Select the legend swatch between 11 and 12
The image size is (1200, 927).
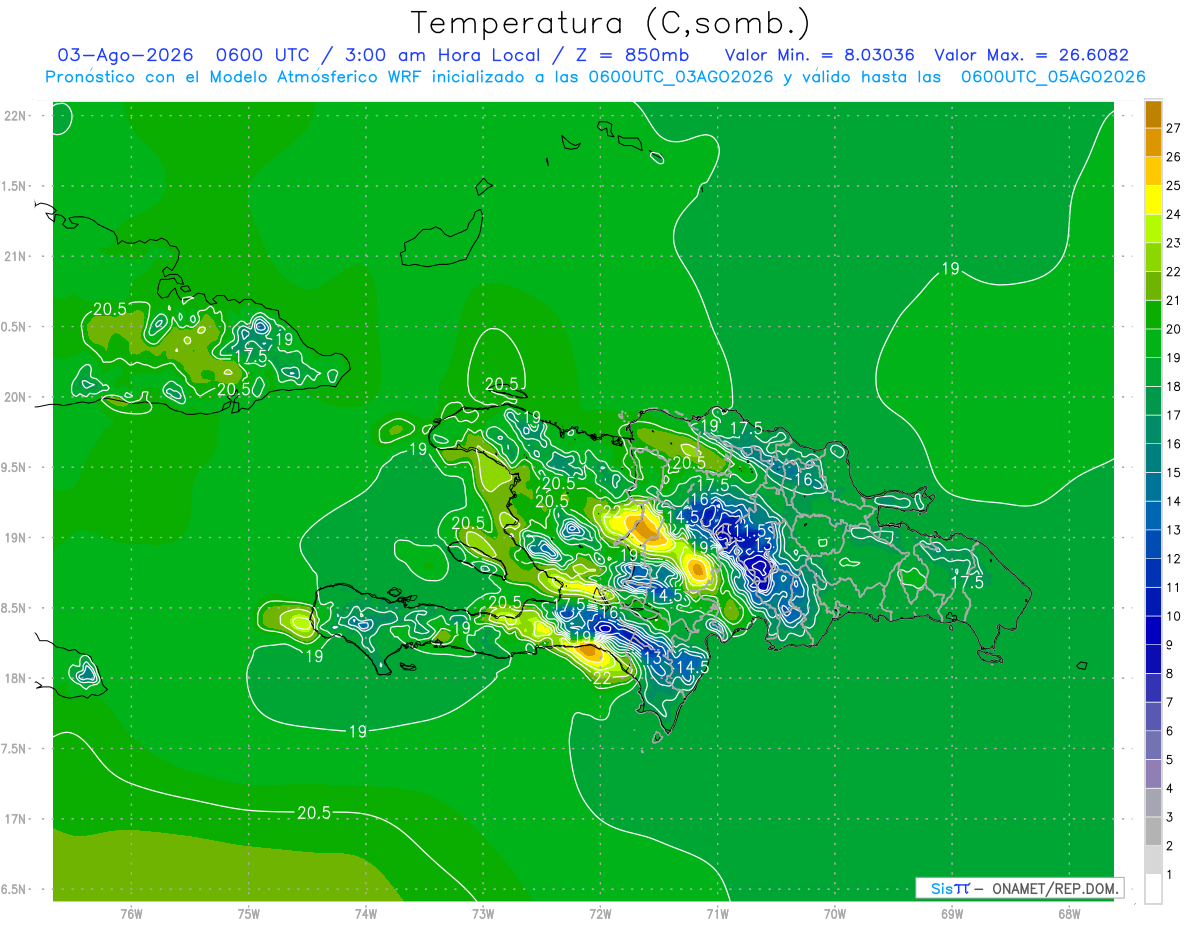(1153, 572)
